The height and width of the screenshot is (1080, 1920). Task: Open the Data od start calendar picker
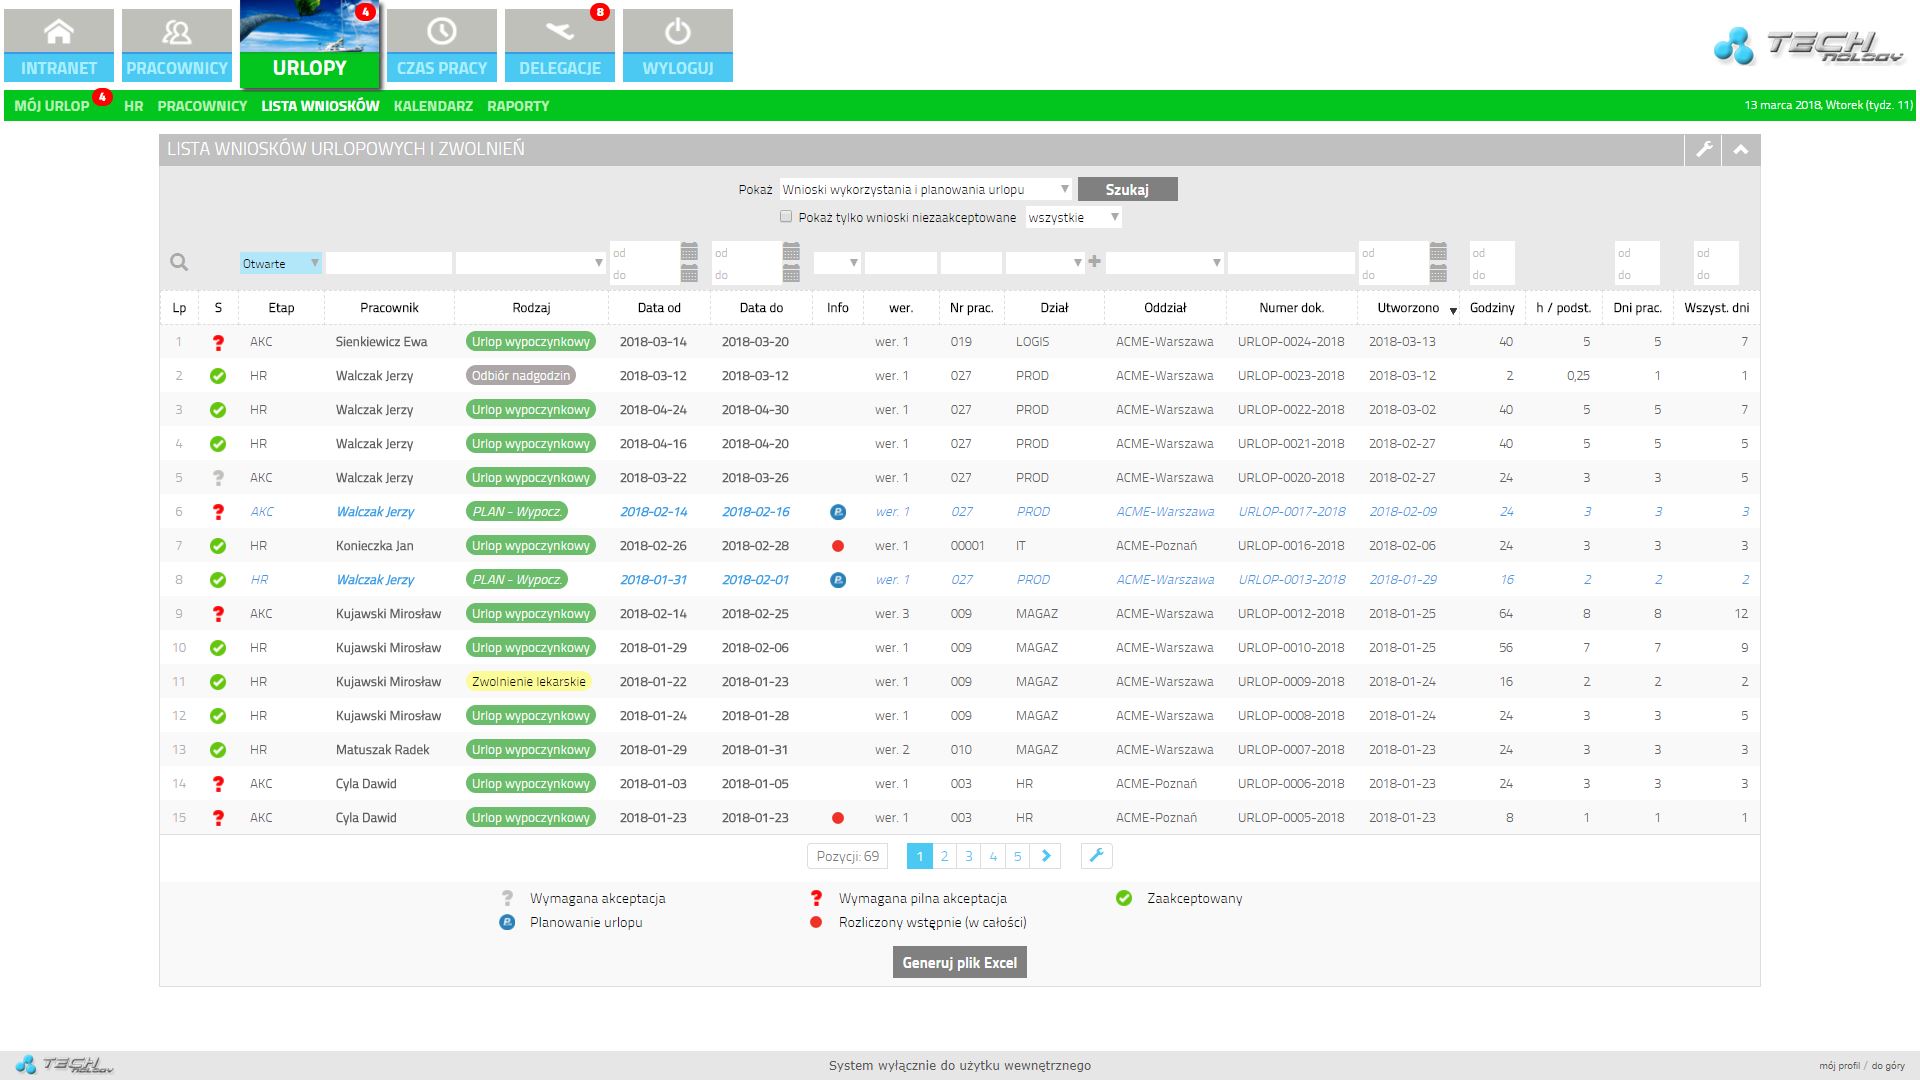689,251
